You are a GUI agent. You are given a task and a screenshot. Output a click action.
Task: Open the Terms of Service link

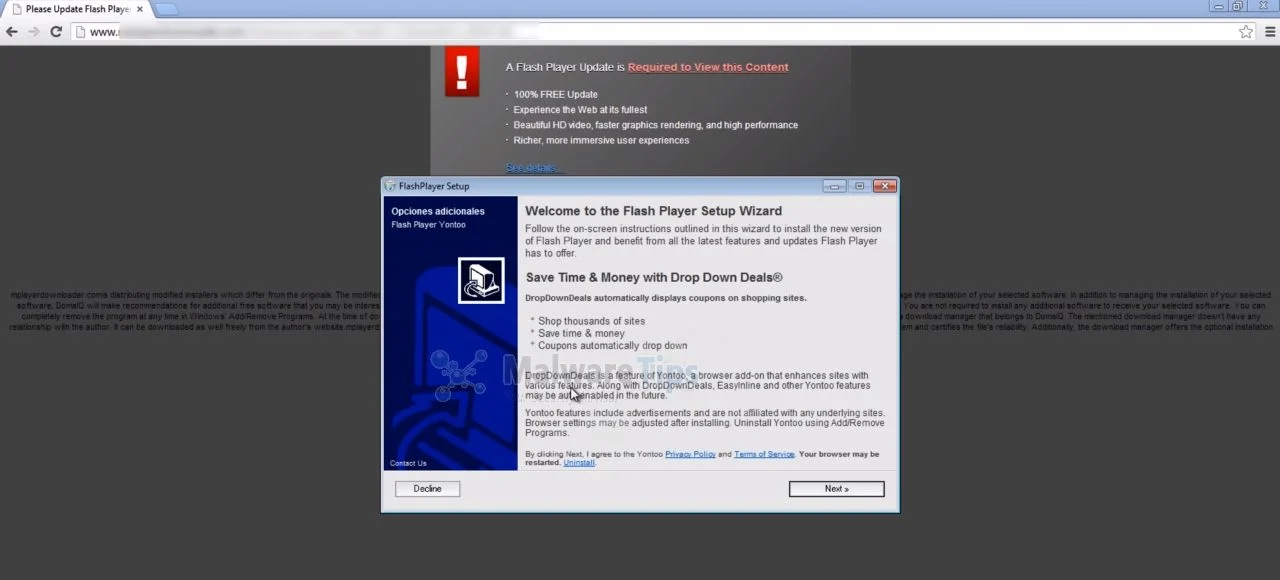(764, 454)
